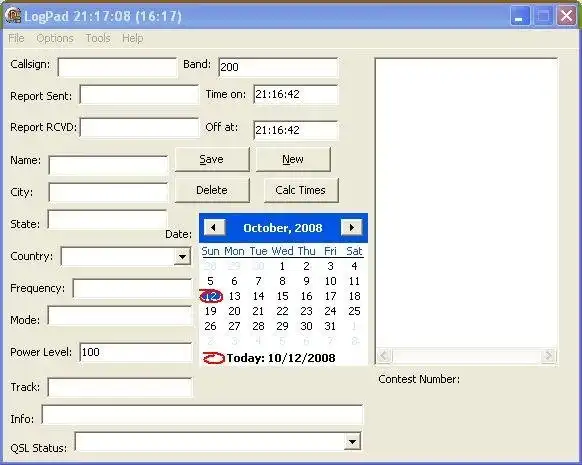Select October 20 in the calendar
Image resolution: width=582 pixels, height=465 pixels.
coord(234,311)
